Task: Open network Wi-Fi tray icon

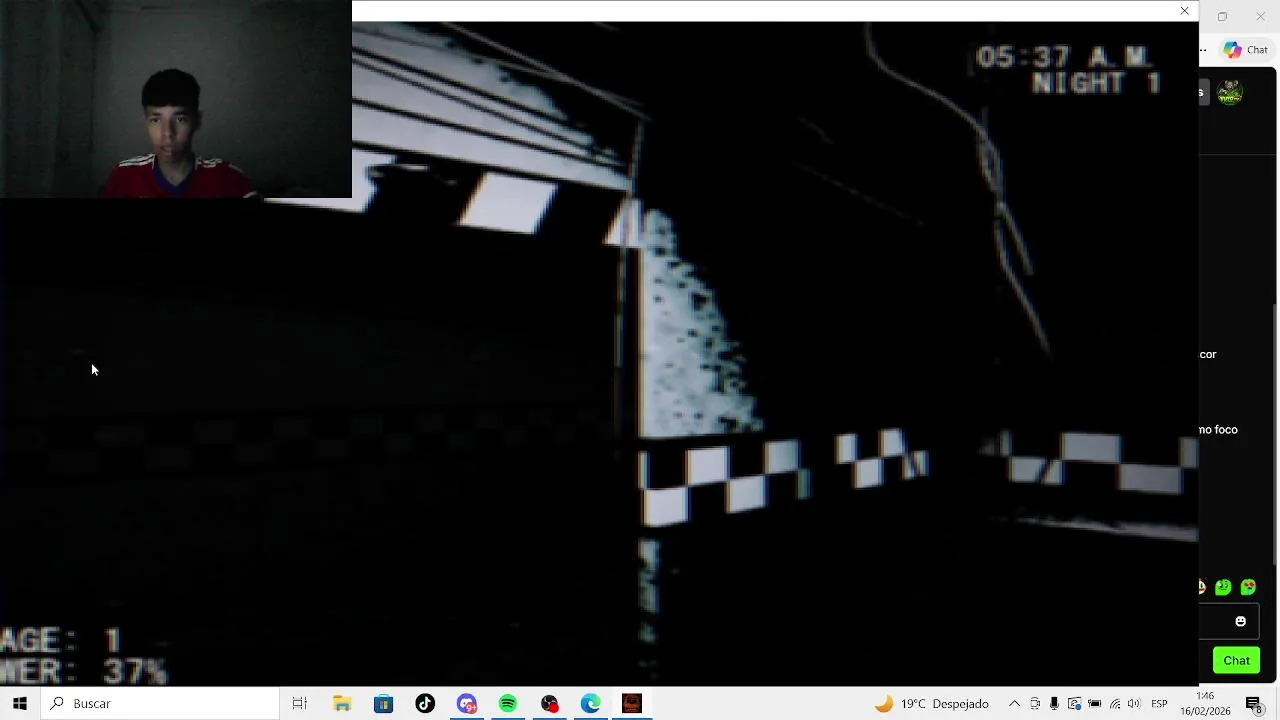Action: [x=1114, y=703]
